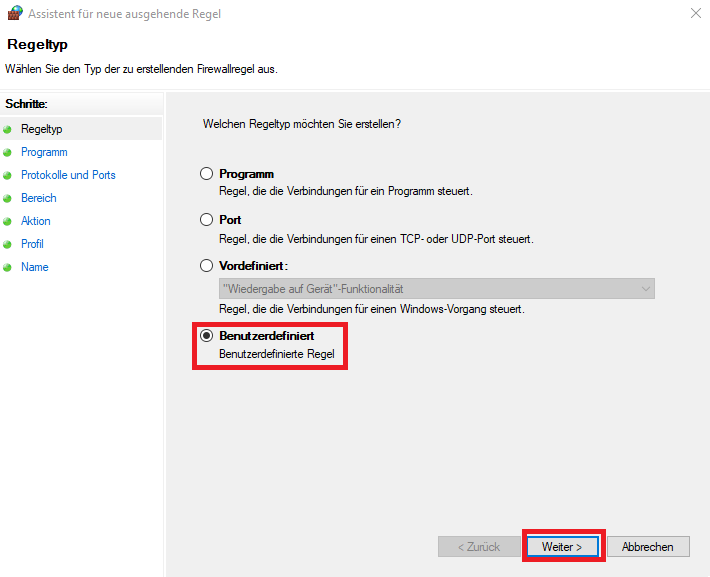Viewport: 710px width, 577px height.
Task: Click green bullet beside Aktion step
Action: click(x=7, y=221)
